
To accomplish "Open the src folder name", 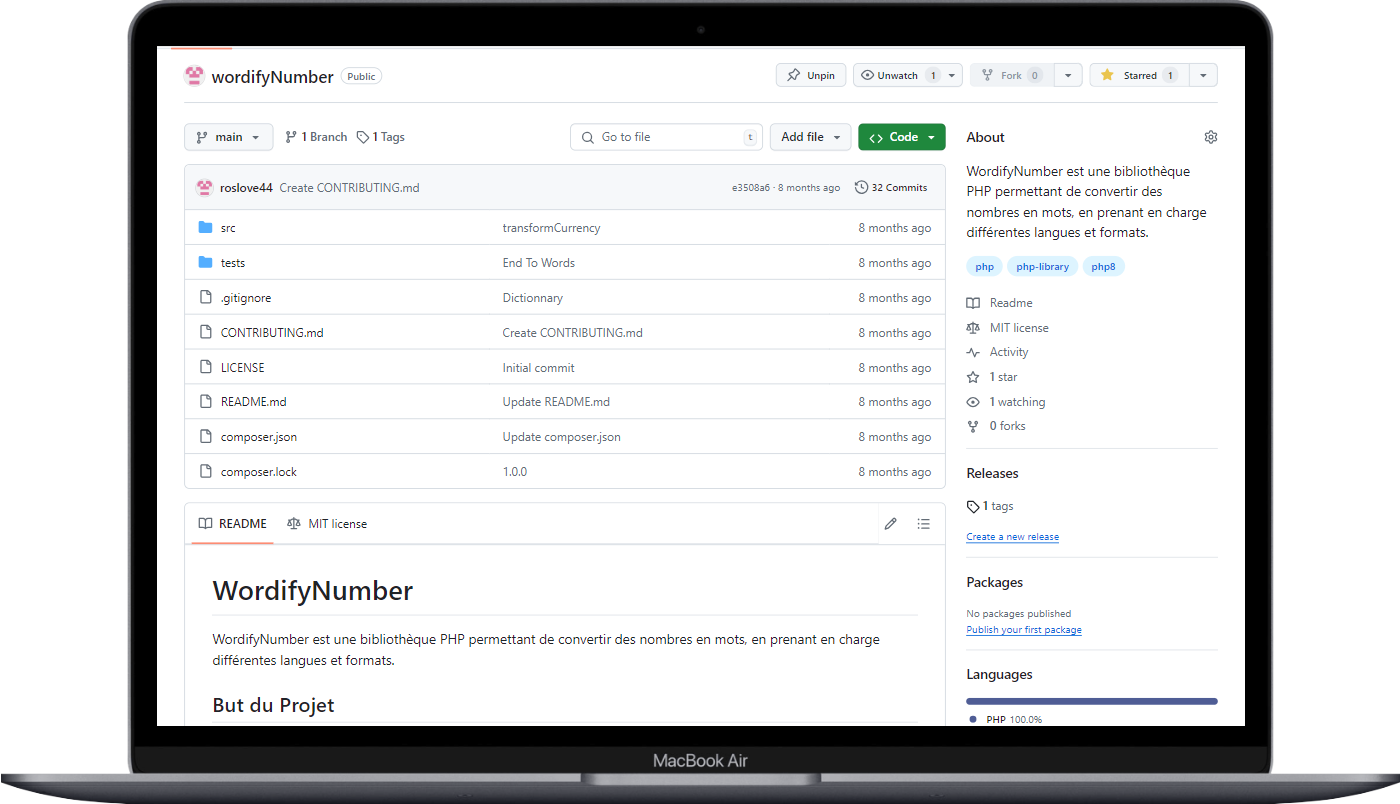I will pyautogui.click(x=228, y=228).
